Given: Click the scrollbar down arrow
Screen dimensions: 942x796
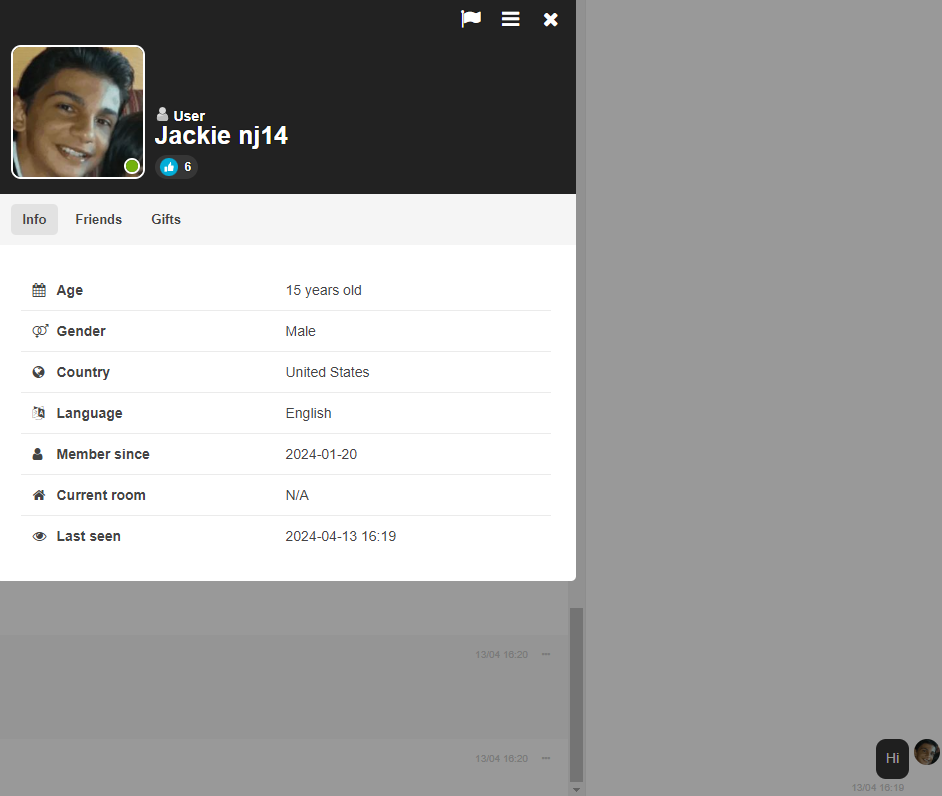Looking at the screenshot, I should [x=576, y=789].
